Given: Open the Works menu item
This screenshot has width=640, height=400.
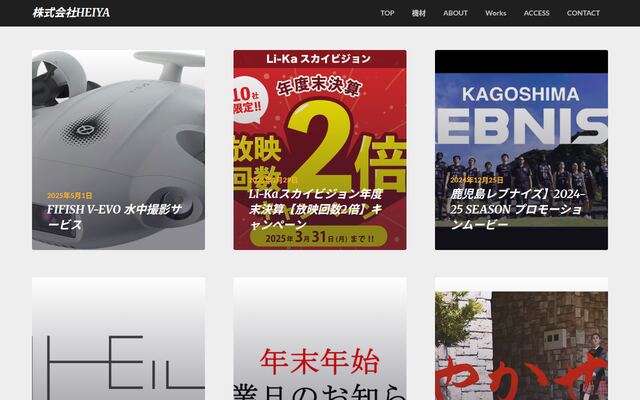Looking at the screenshot, I should click(496, 13).
